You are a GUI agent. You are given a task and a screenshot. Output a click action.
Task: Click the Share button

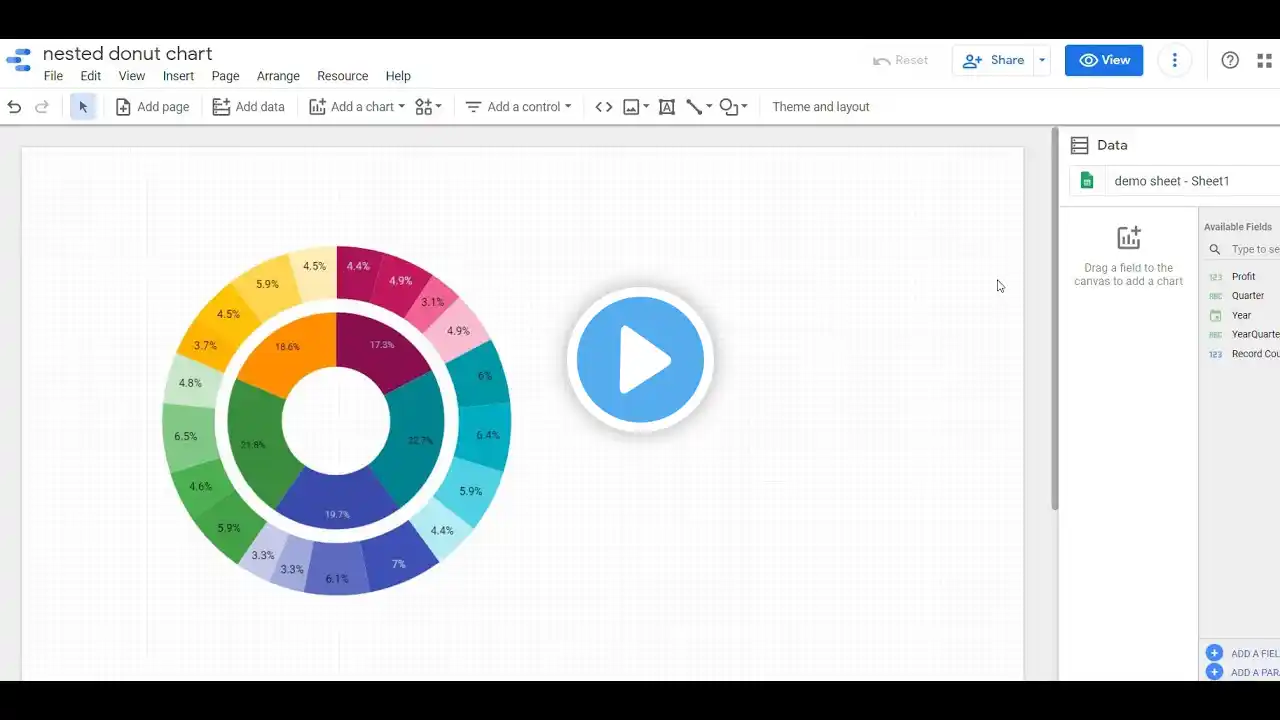[994, 60]
